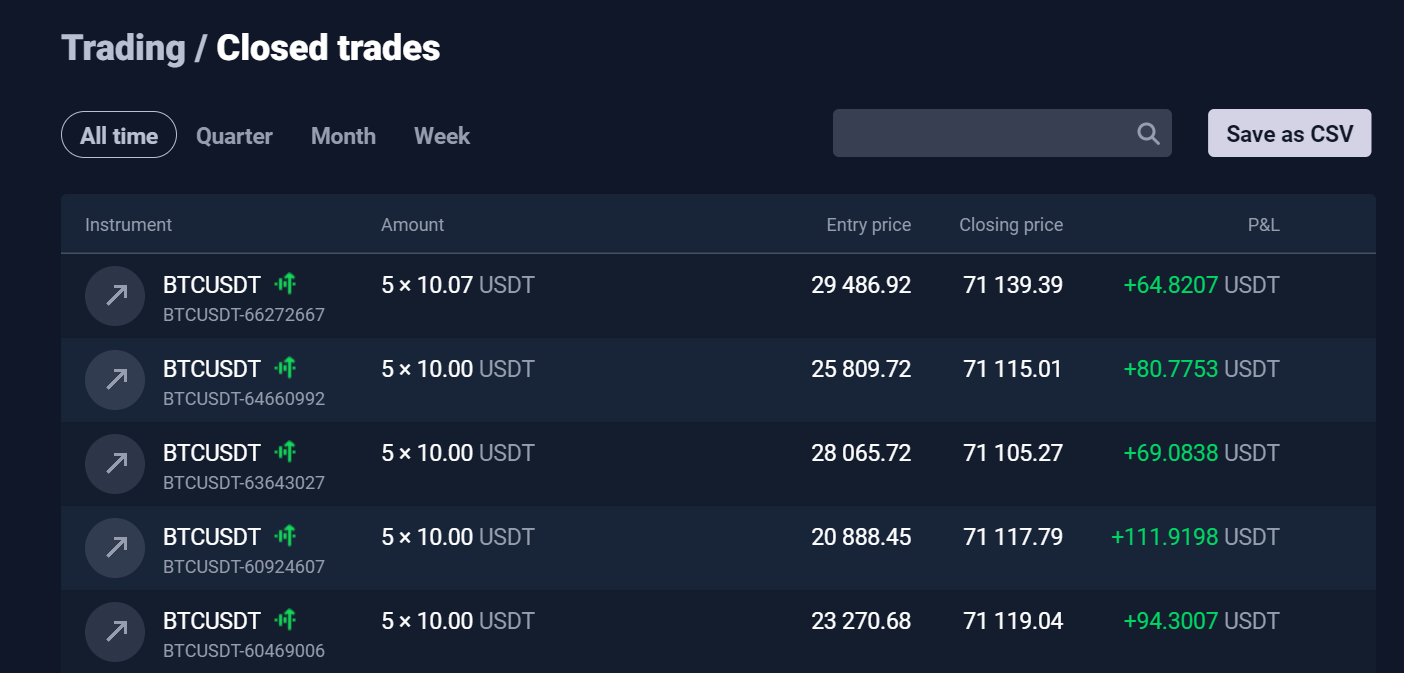Screen dimensions: 1404x673
Task: Switch to the Quarter filter
Action: tap(234, 136)
